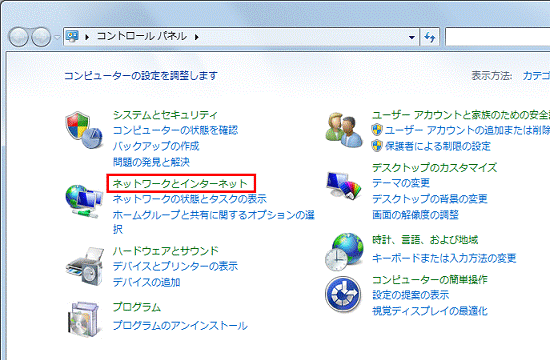Click デスクトップの背景の変更 link
This screenshot has width=550, height=360.
pos(430,199)
